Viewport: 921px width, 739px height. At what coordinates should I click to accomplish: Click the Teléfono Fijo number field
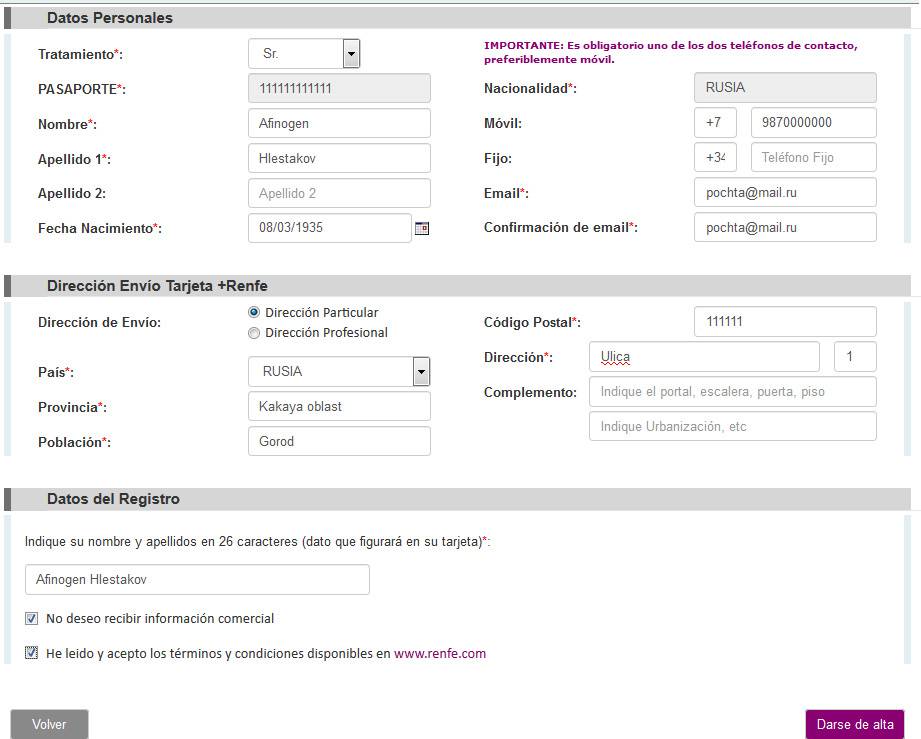[813, 158]
